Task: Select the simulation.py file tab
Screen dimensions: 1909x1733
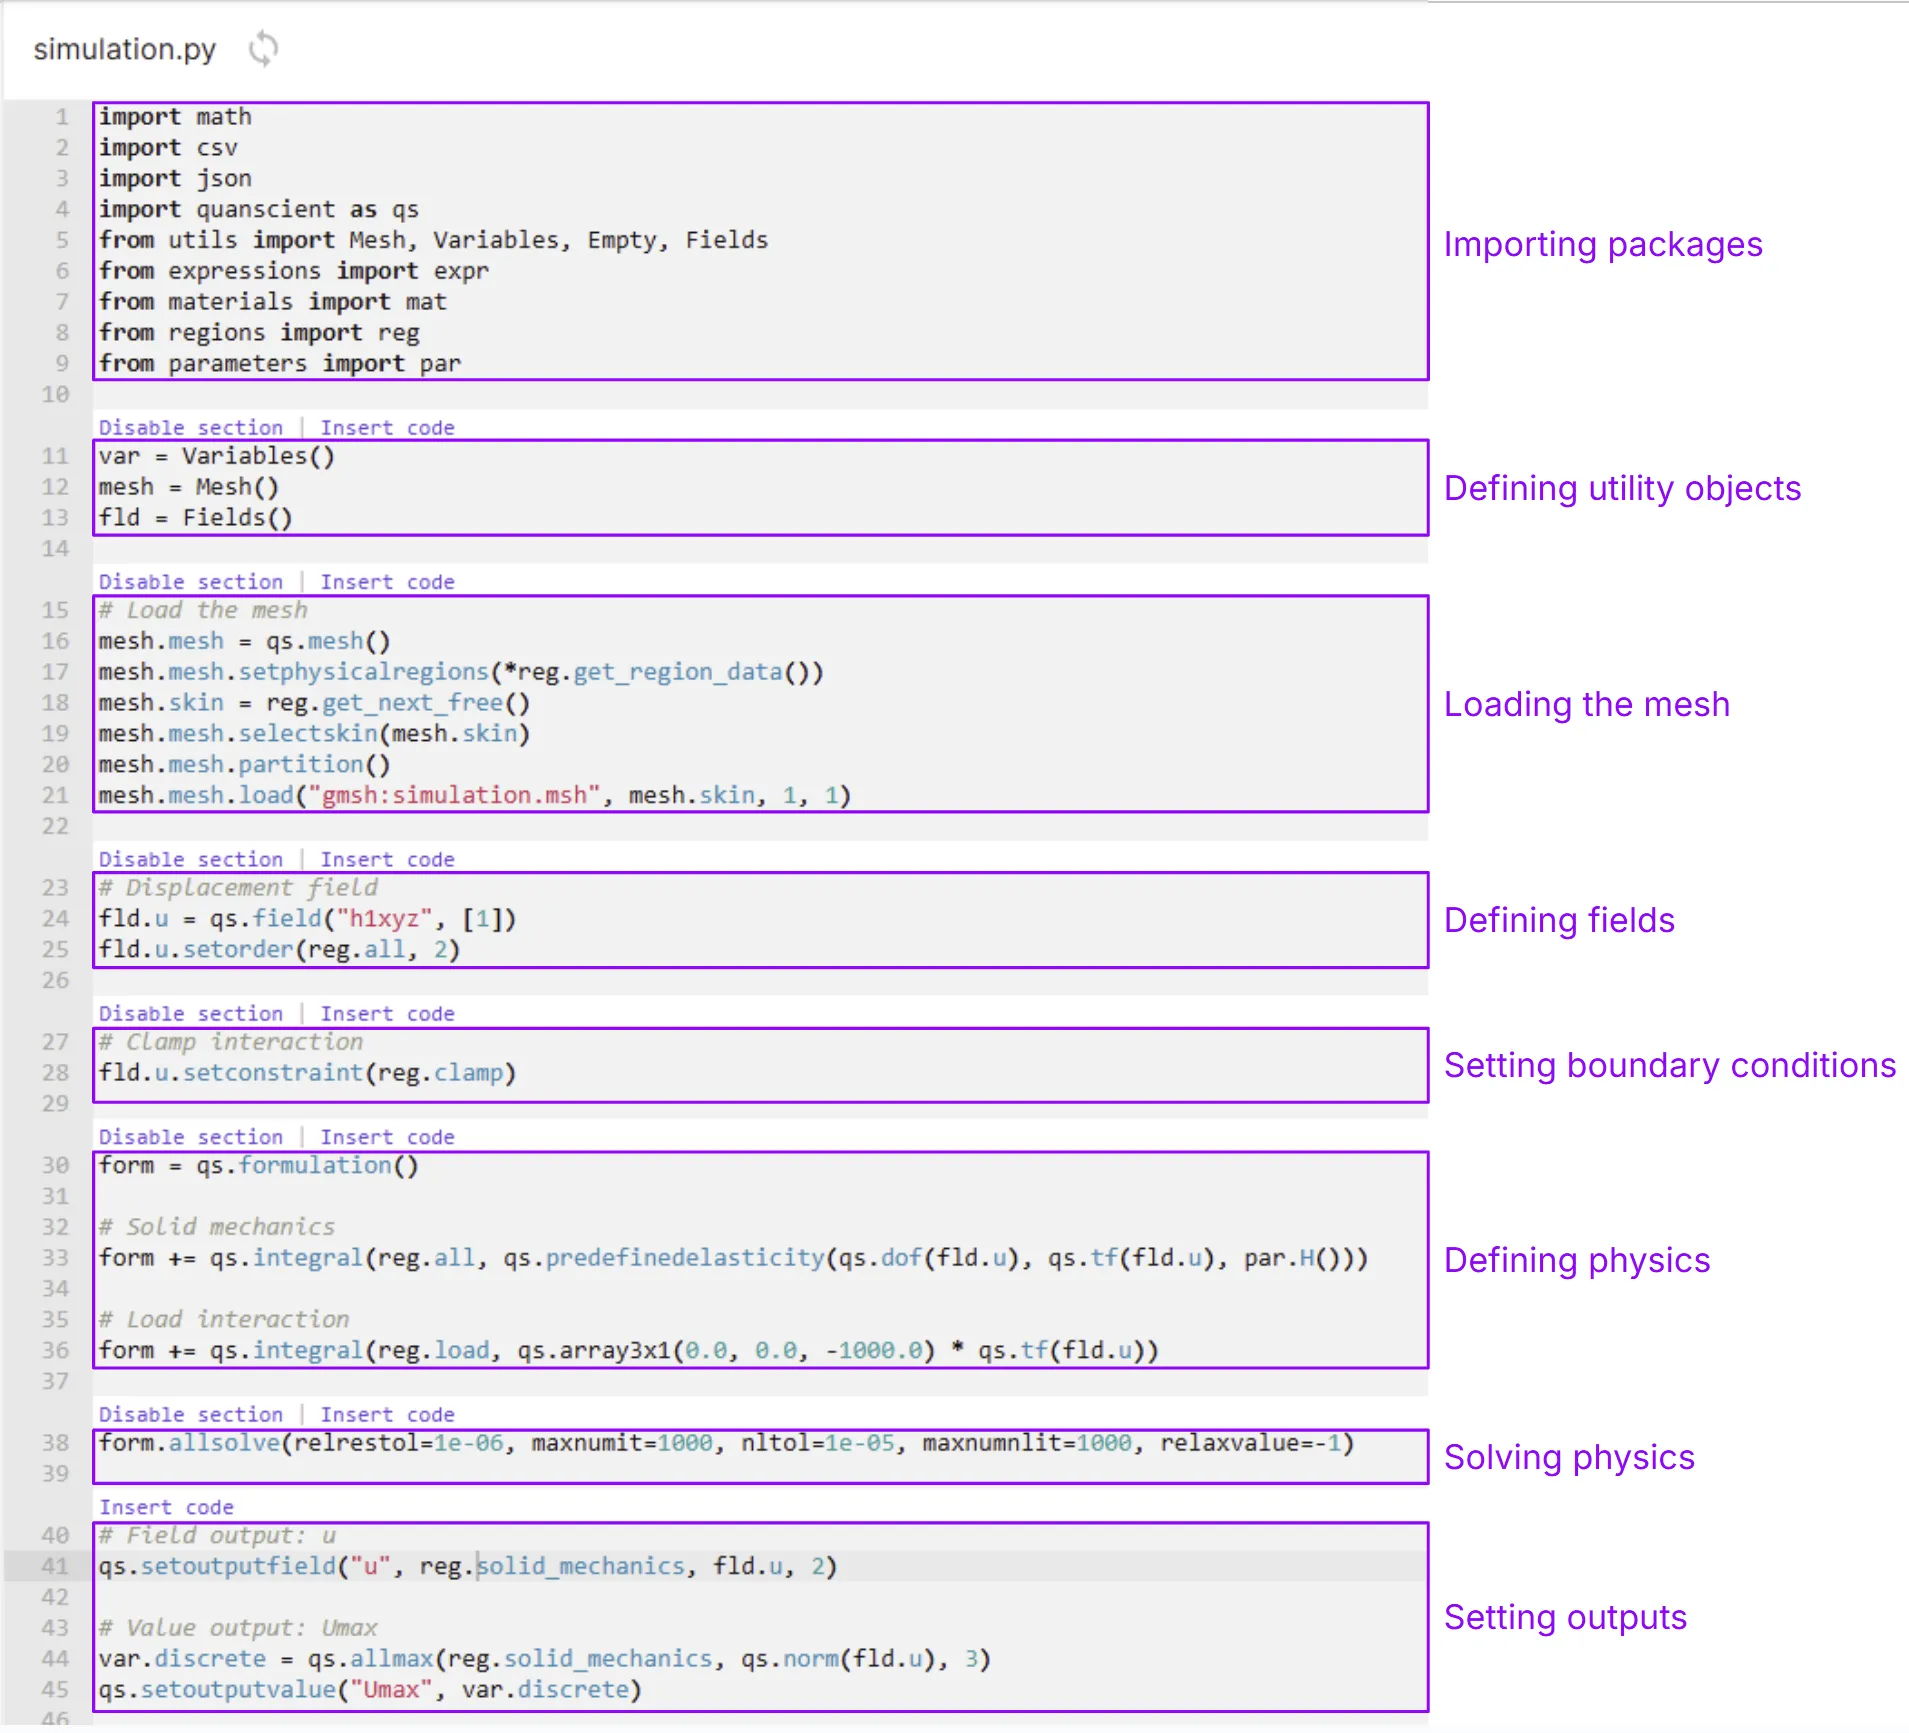Action: [125, 49]
